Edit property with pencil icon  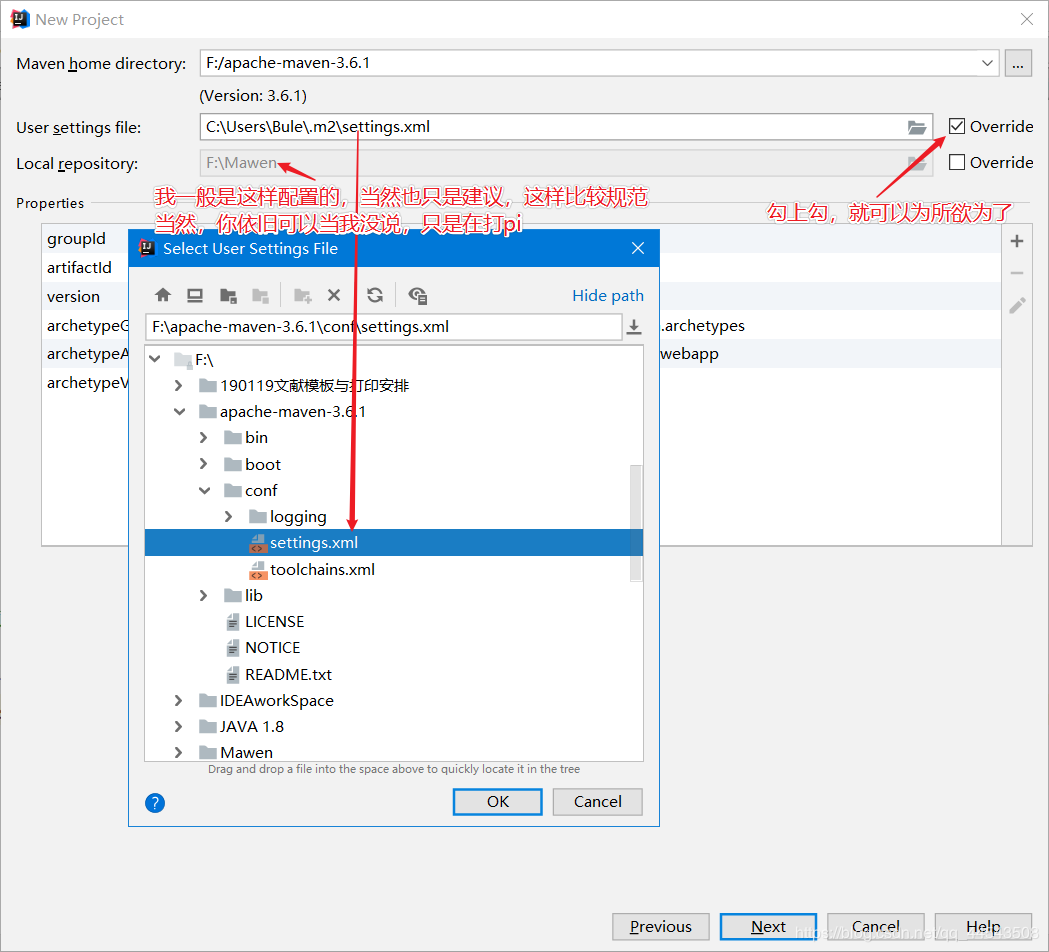[1017, 306]
